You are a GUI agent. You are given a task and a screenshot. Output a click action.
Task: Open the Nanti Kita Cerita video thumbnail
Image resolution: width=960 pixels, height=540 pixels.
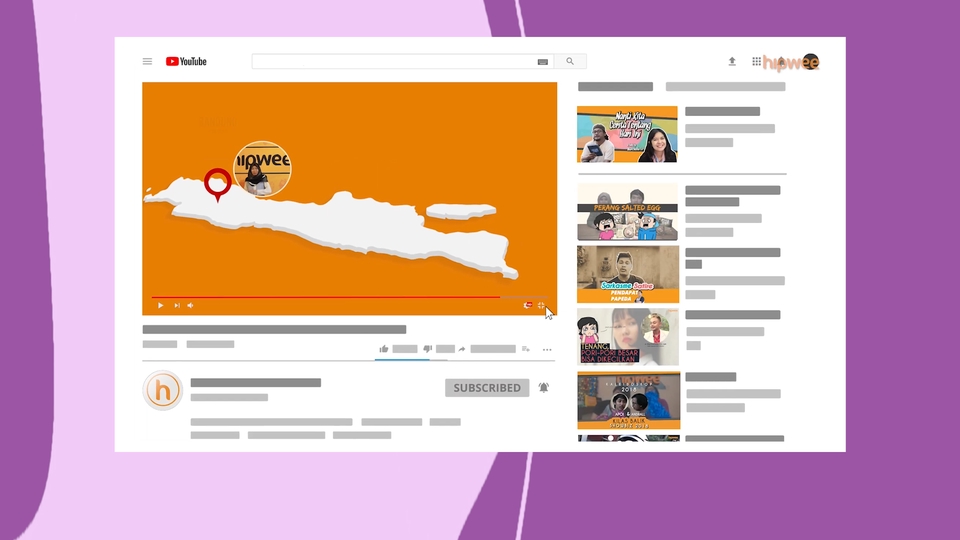coord(627,134)
